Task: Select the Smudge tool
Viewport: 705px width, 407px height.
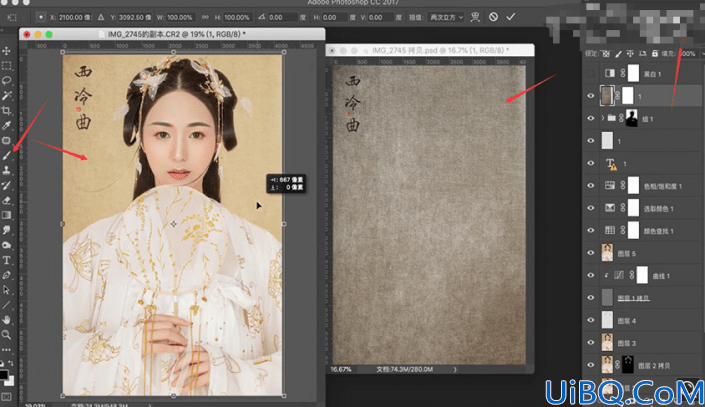Action: tap(6, 230)
